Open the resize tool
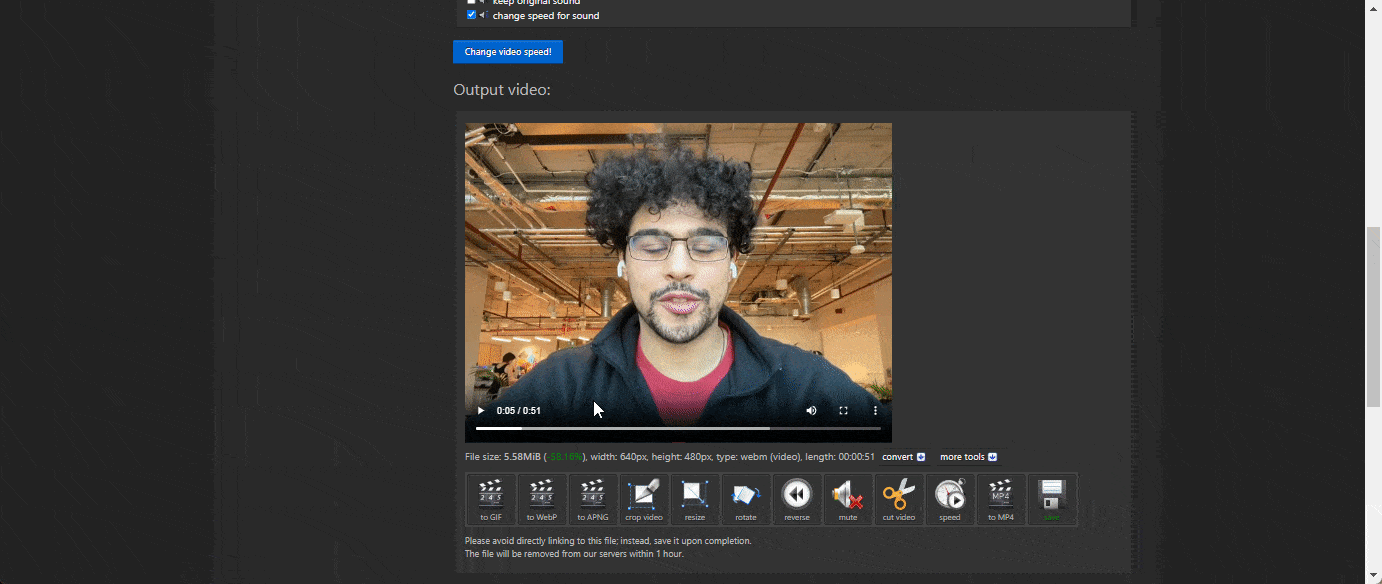Screen dimensions: 1382x584 pyautogui.click(x=695, y=499)
